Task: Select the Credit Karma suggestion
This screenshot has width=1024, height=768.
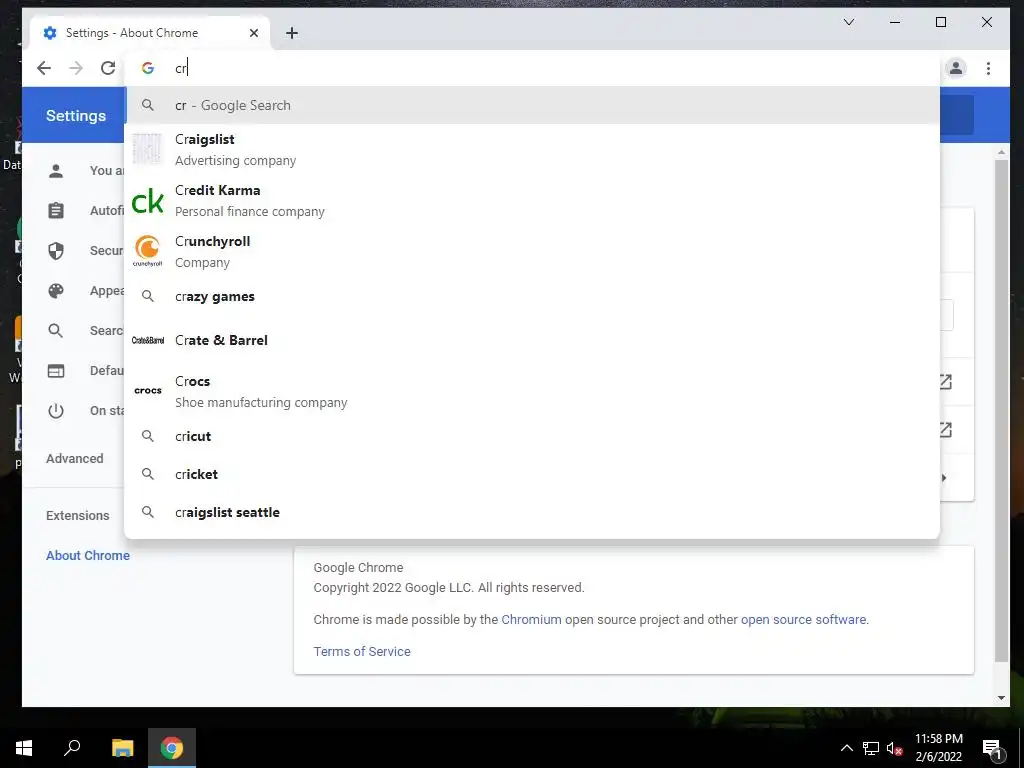Action: coord(532,200)
